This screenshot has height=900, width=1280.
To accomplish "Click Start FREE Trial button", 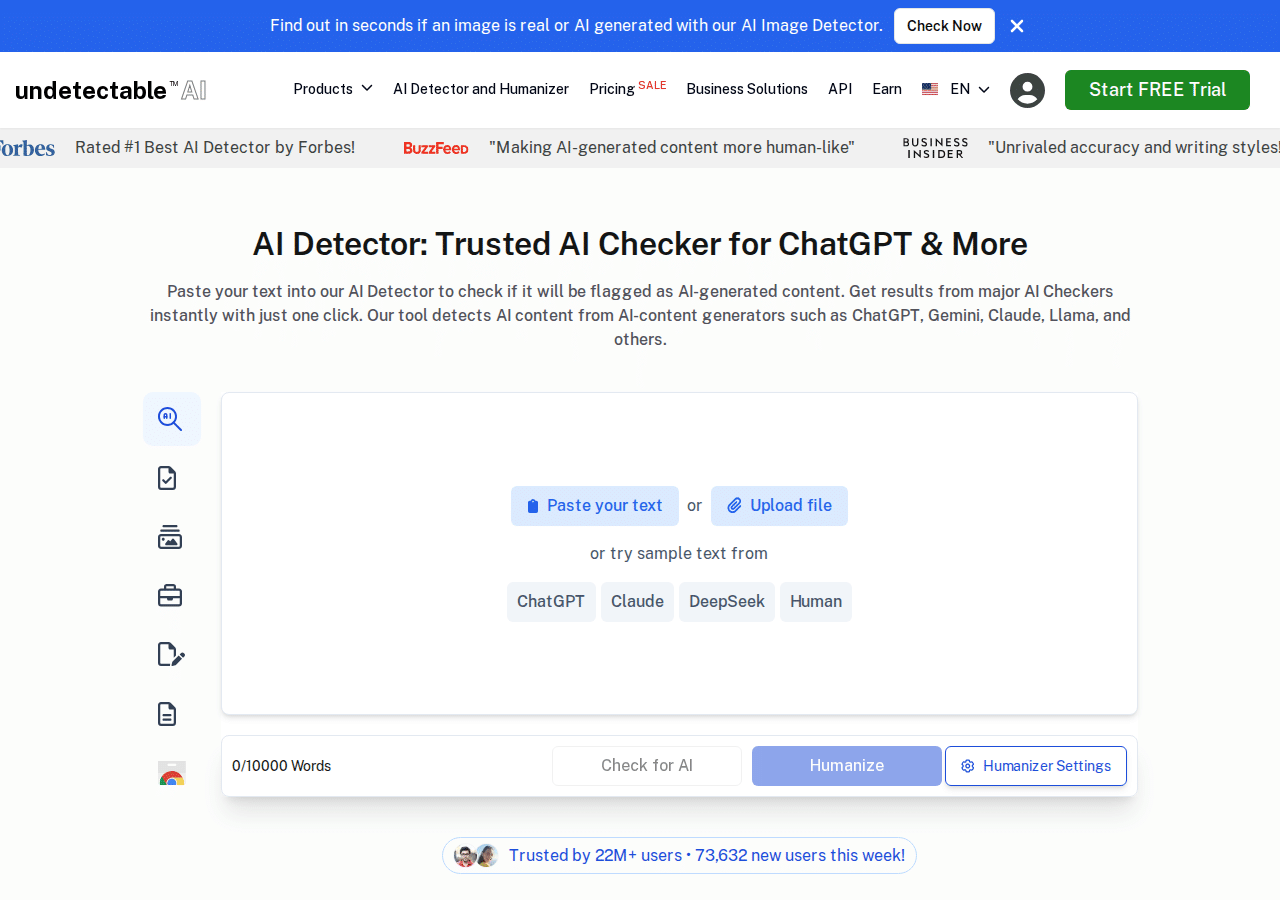I will pyautogui.click(x=1157, y=90).
